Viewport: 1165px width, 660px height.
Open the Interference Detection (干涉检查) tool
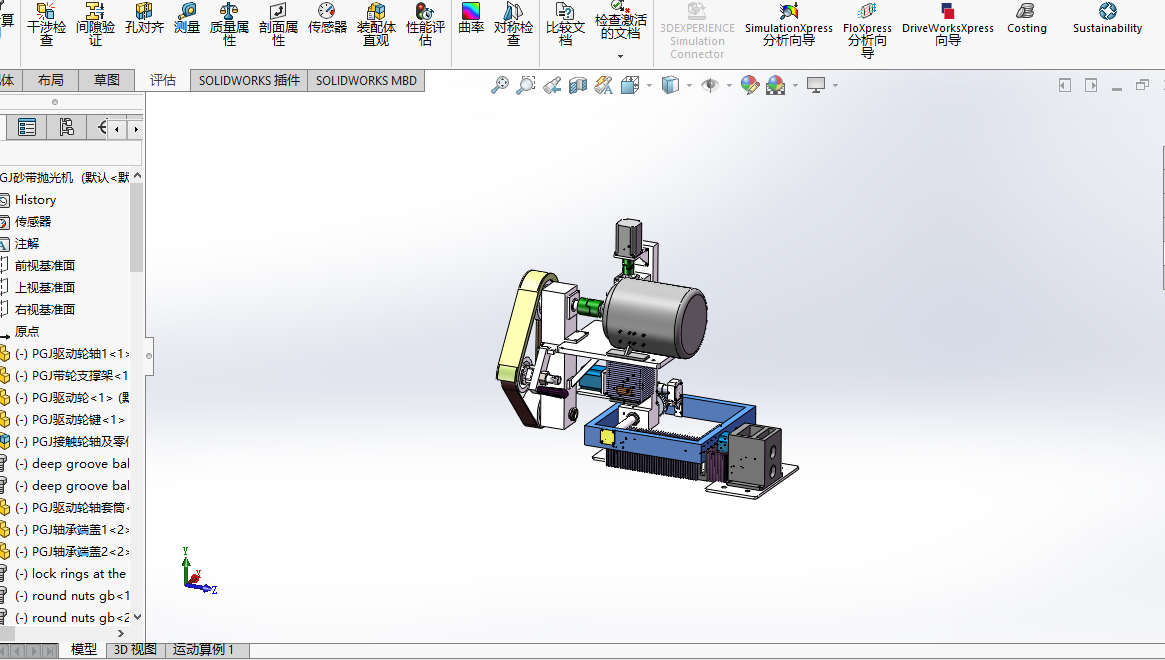[46, 24]
